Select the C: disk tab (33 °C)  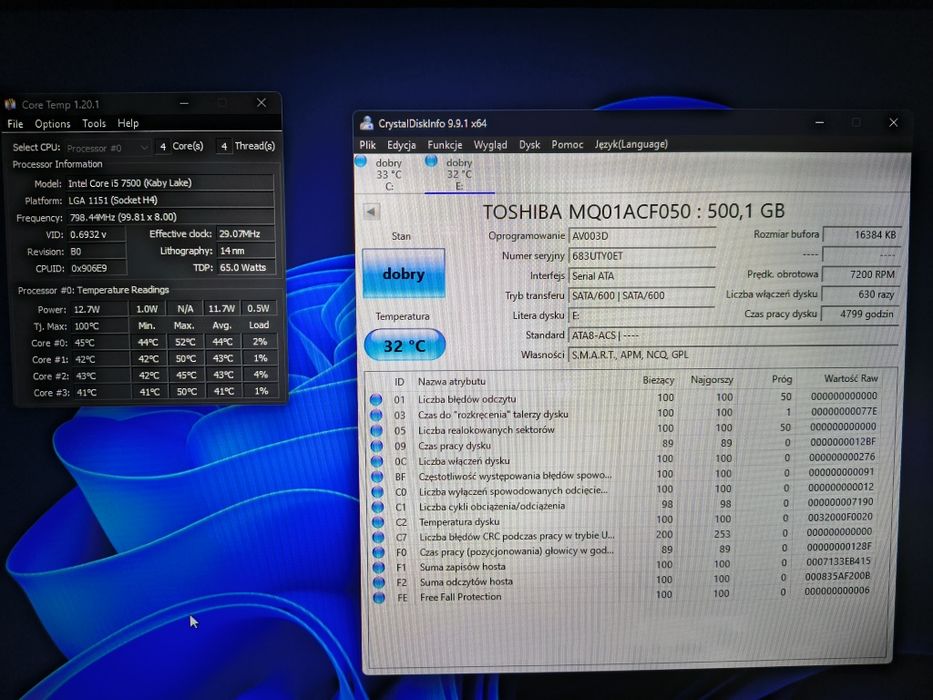(389, 174)
